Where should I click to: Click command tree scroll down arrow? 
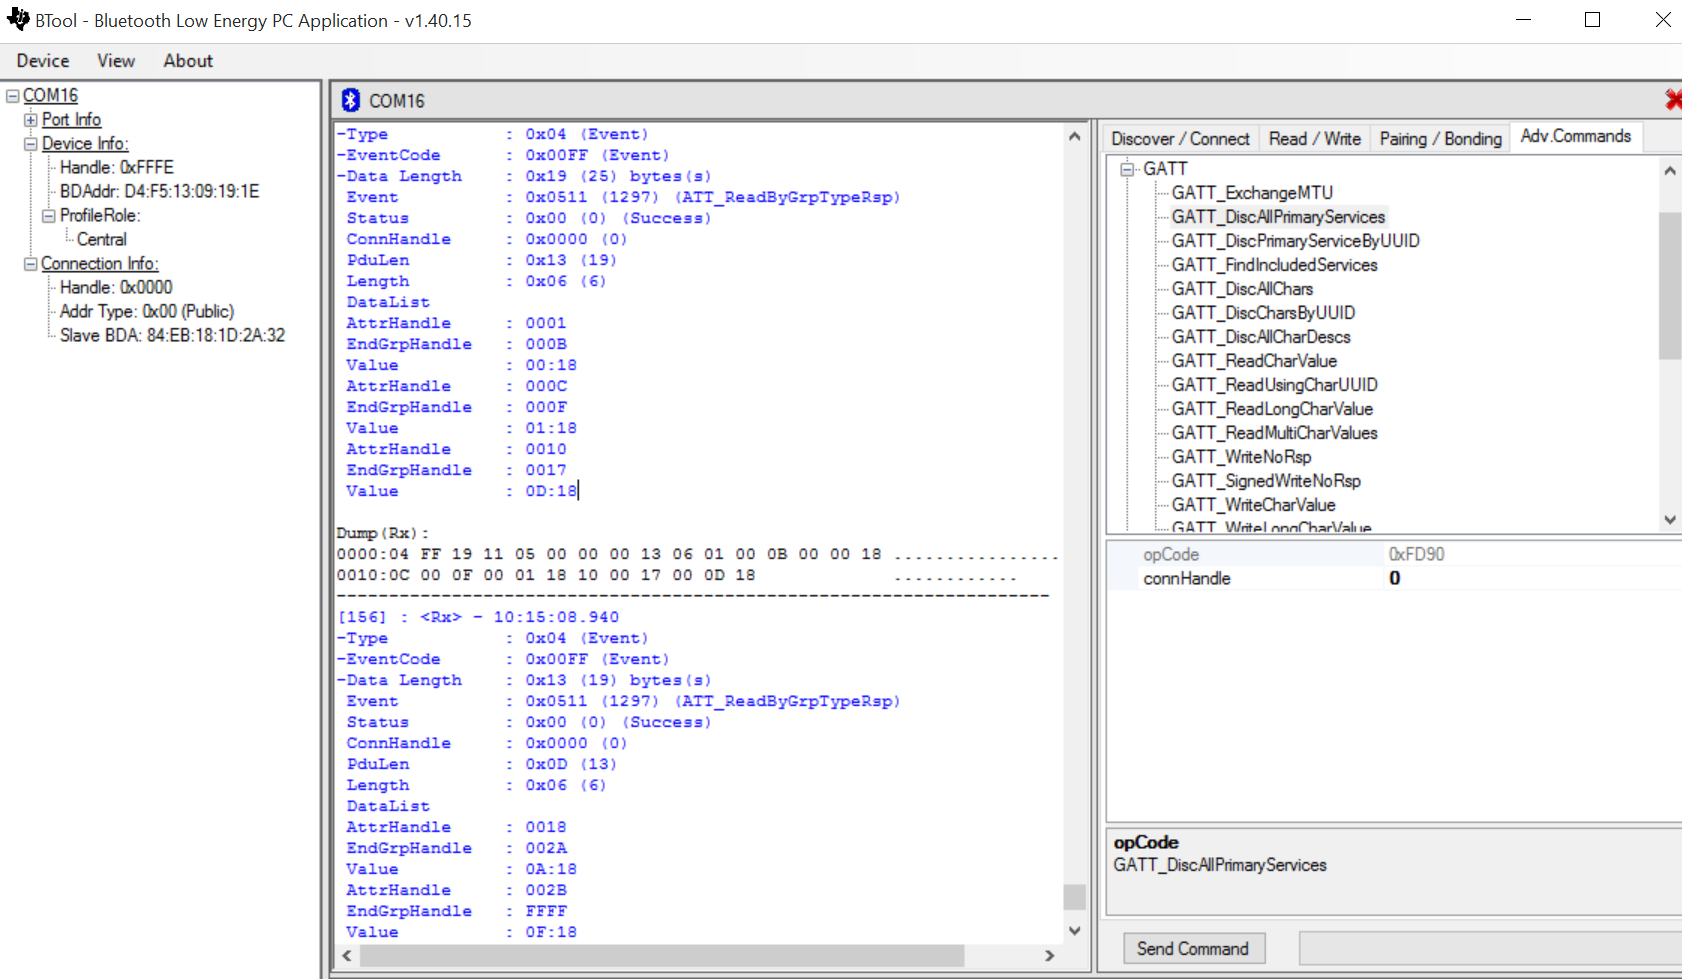(x=1670, y=520)
